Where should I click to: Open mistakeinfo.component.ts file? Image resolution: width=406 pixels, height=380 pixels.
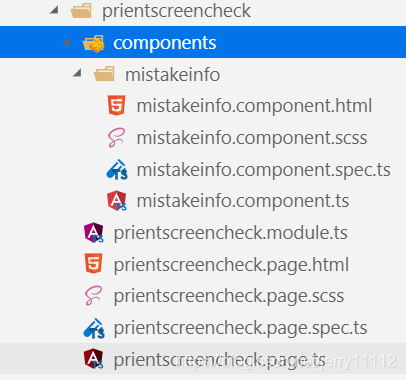click(243, 201)
